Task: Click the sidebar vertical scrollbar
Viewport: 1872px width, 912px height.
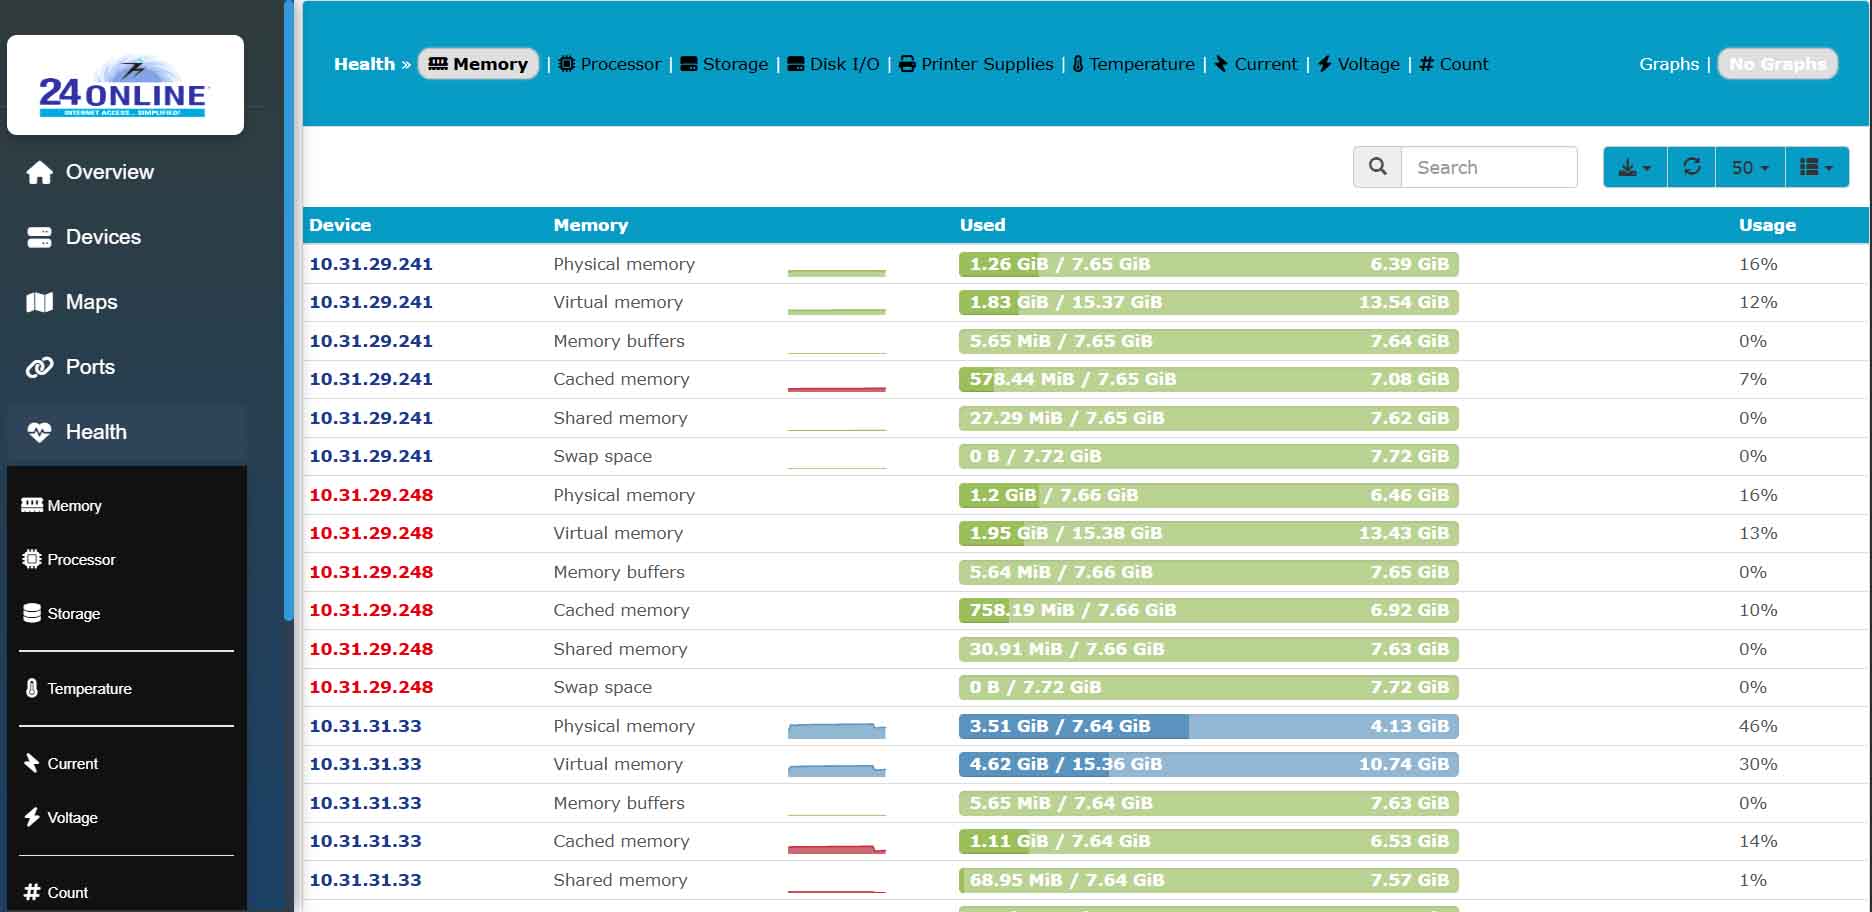Action: point(289,310)
